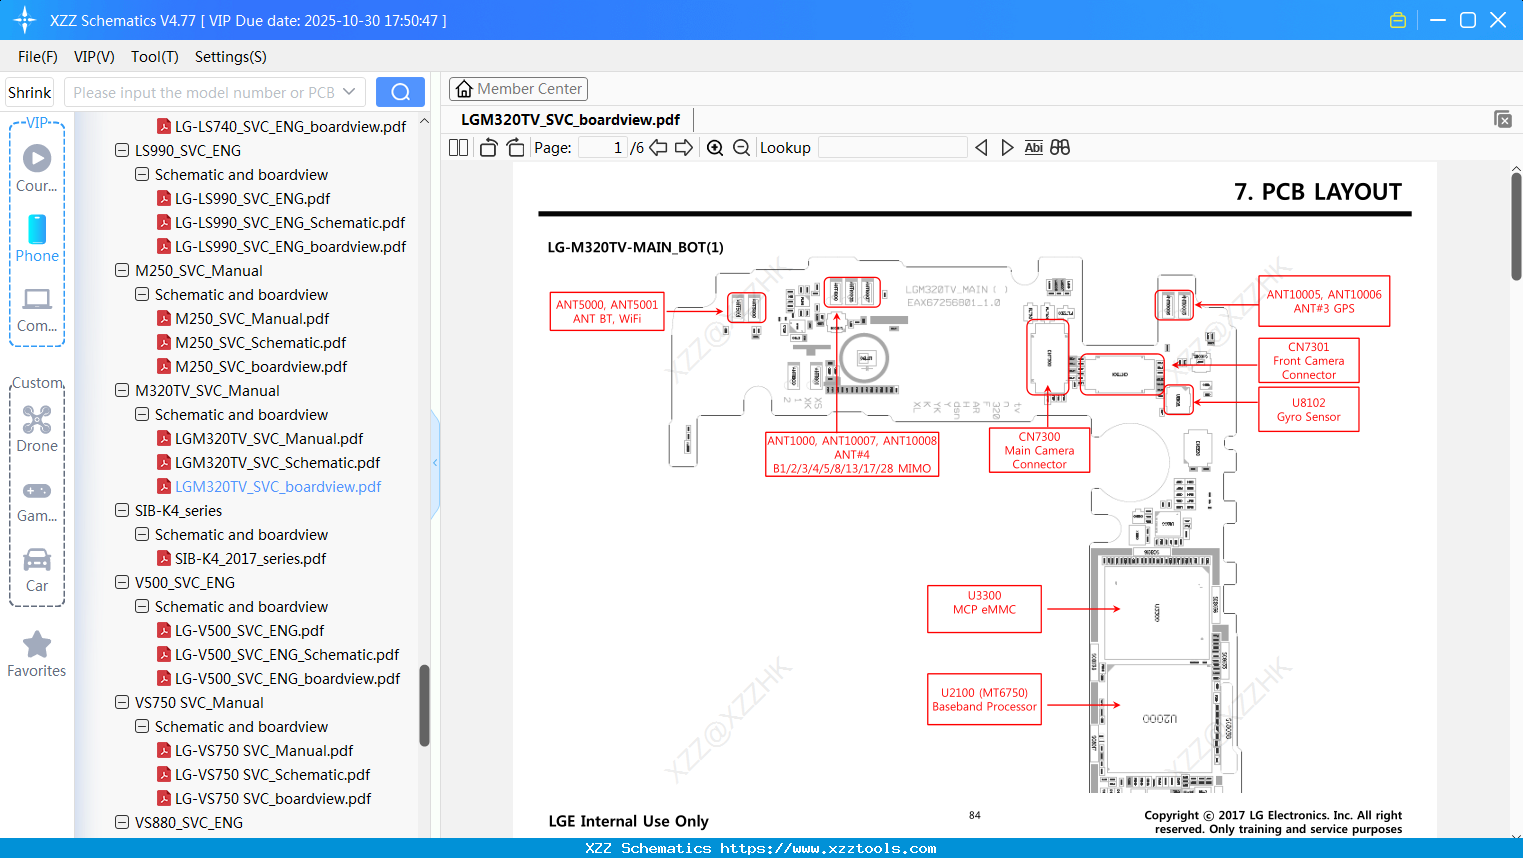Image resolution: width=1523 pixels, height=858 pixels.
Task: Collapse the M320TV_SVC_Manual folder
Action: point(122,391)
